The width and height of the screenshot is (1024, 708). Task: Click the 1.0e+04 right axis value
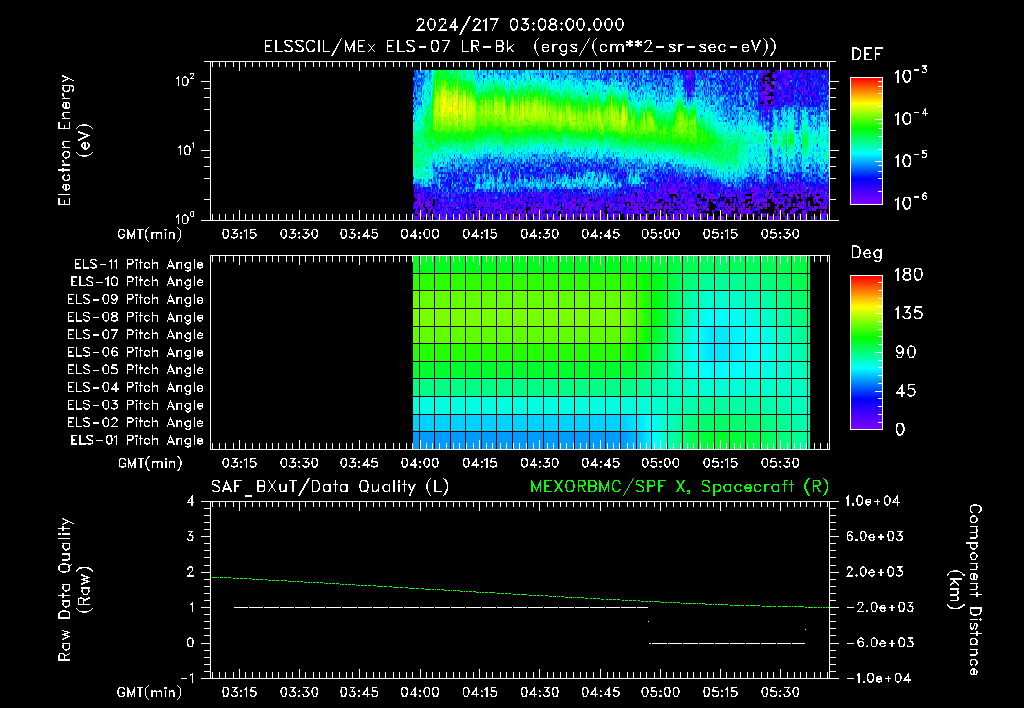872,501
